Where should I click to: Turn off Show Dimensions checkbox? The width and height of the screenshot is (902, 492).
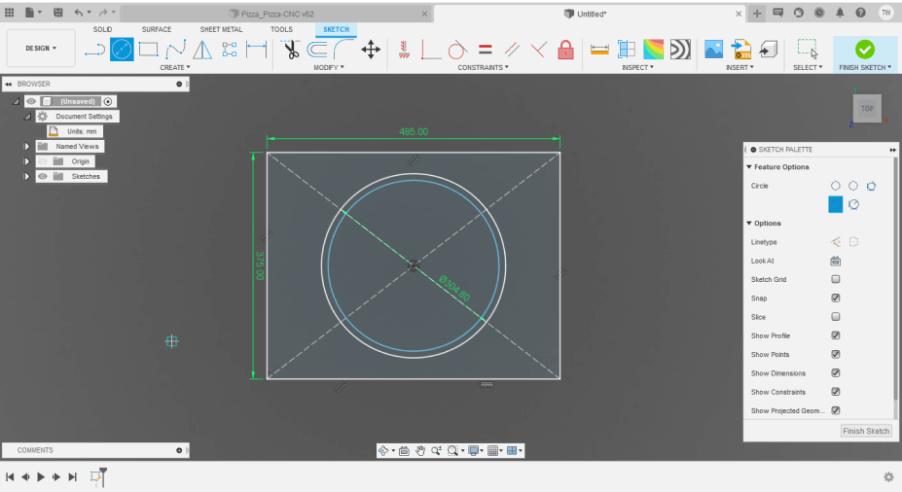coord(835,373)
